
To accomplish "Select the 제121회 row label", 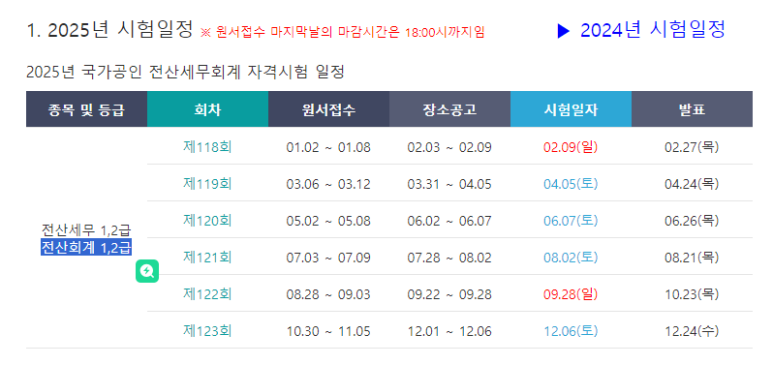I will click(208, 257).
